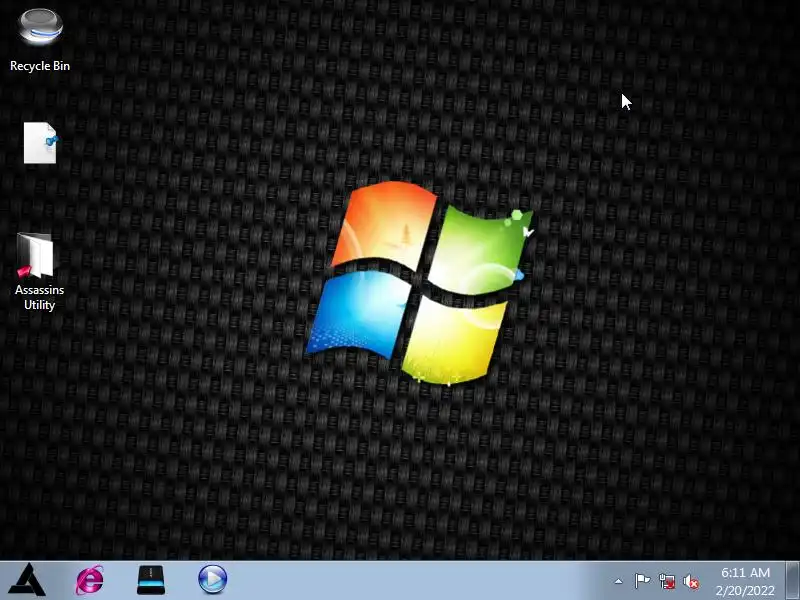Viewport: 800px width, 600px height.
Task: Click the 2/20/2022 date text
Action: [745, 590]
